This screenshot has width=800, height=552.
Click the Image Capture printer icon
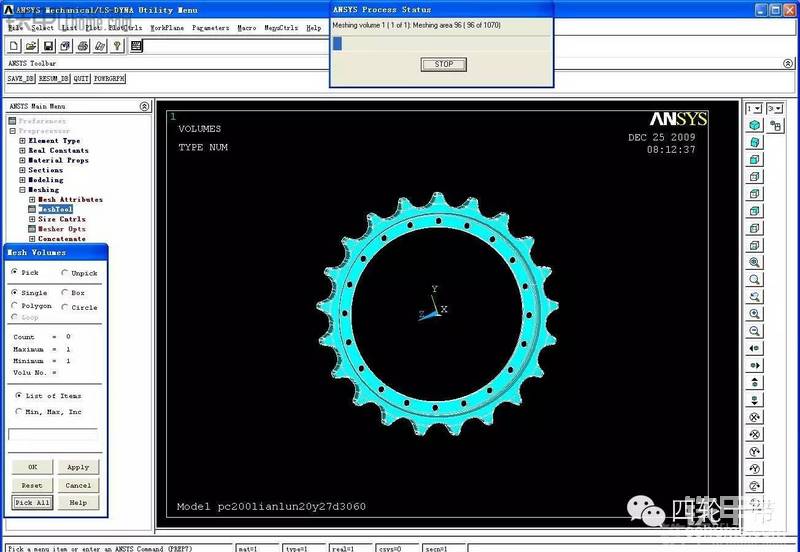point(83,46)
